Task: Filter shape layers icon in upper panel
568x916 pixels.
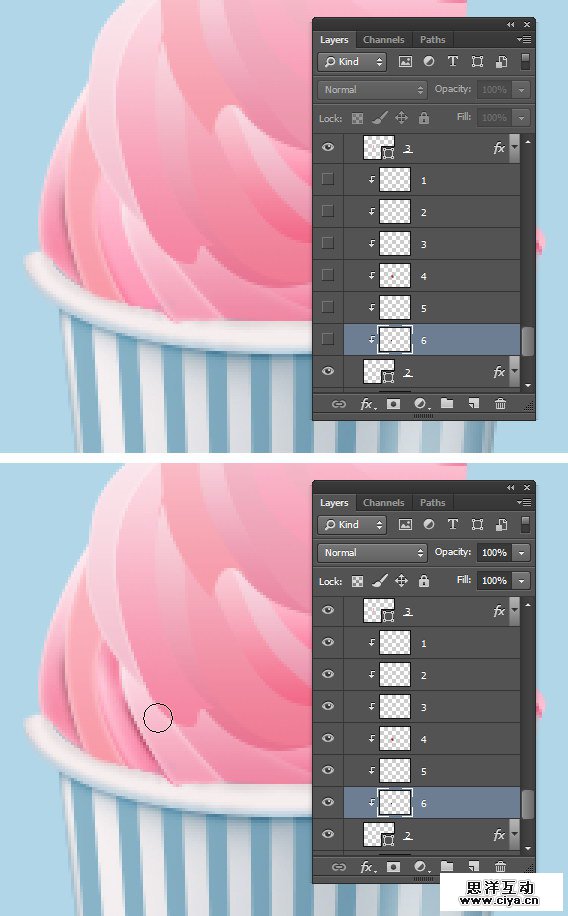Action: pyautogui.click(x=477, y=62)
